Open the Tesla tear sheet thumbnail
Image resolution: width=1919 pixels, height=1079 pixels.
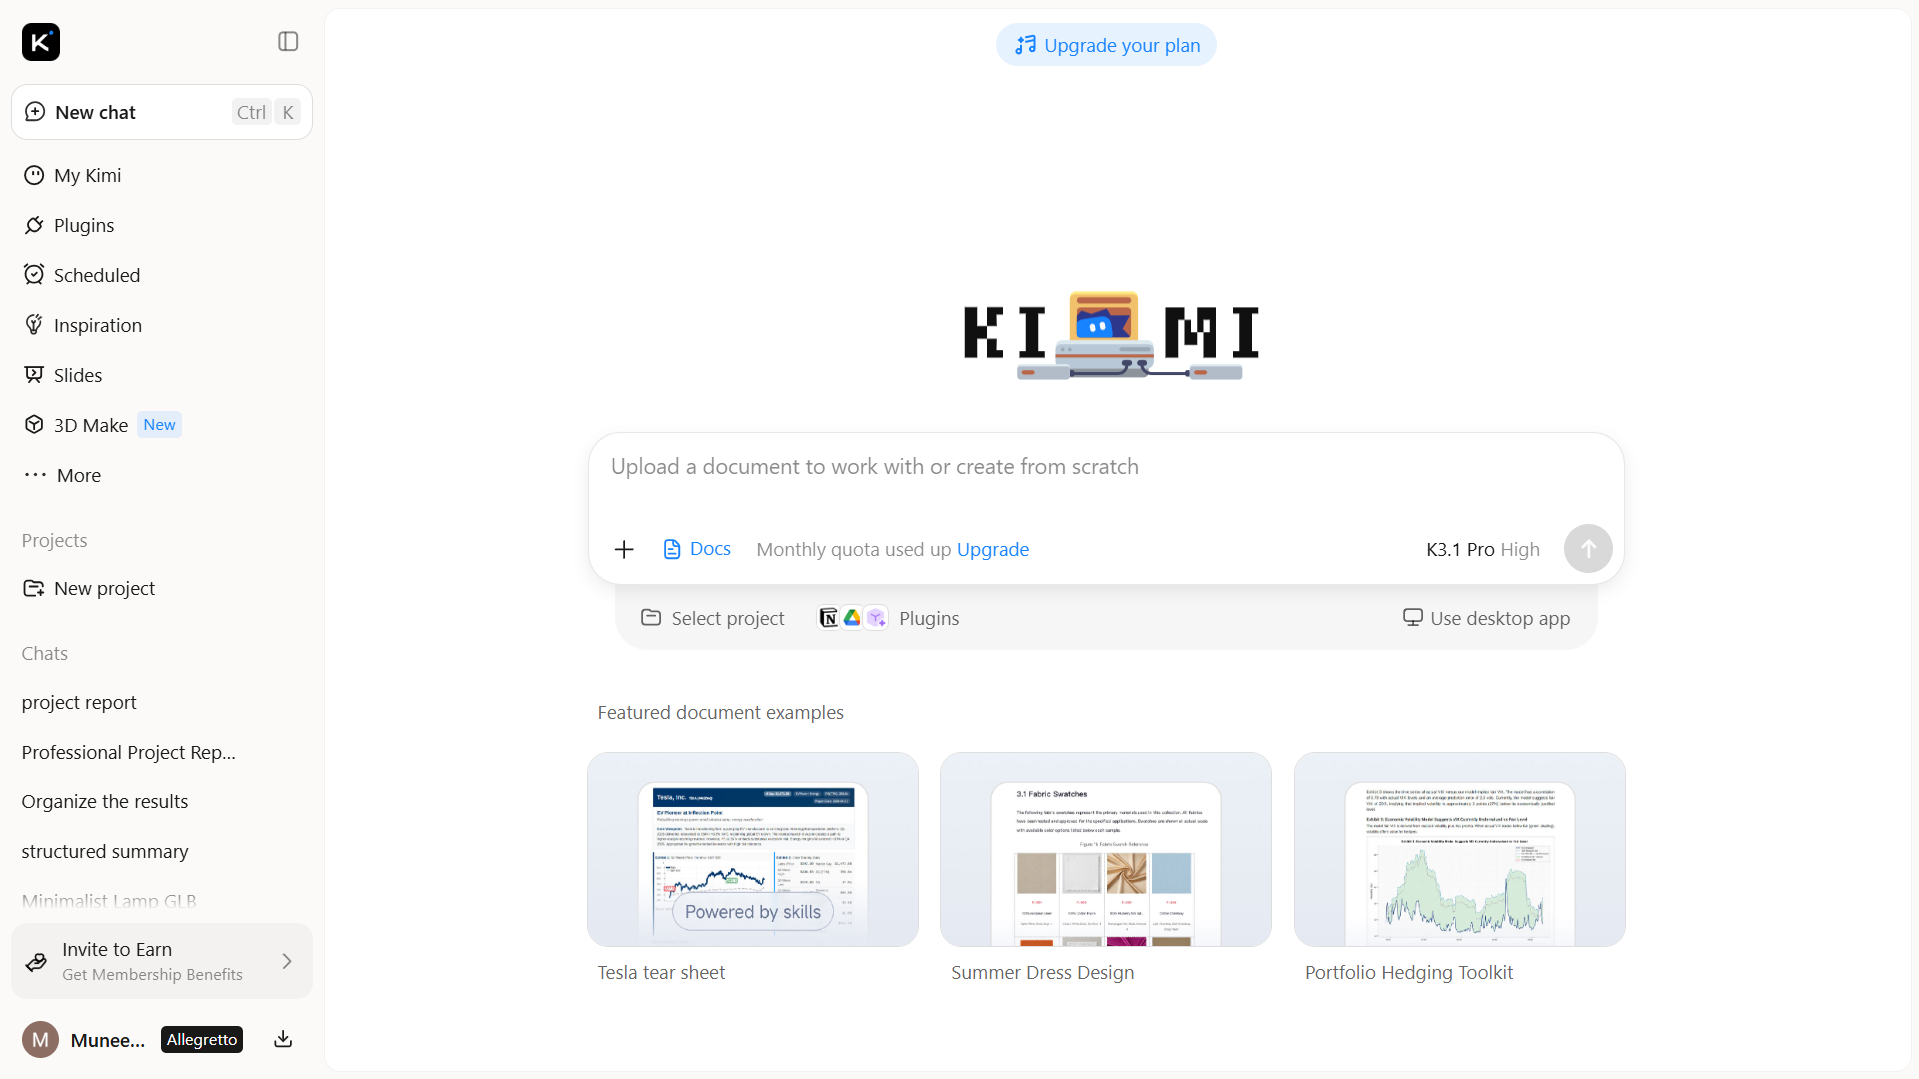[753, 850]
